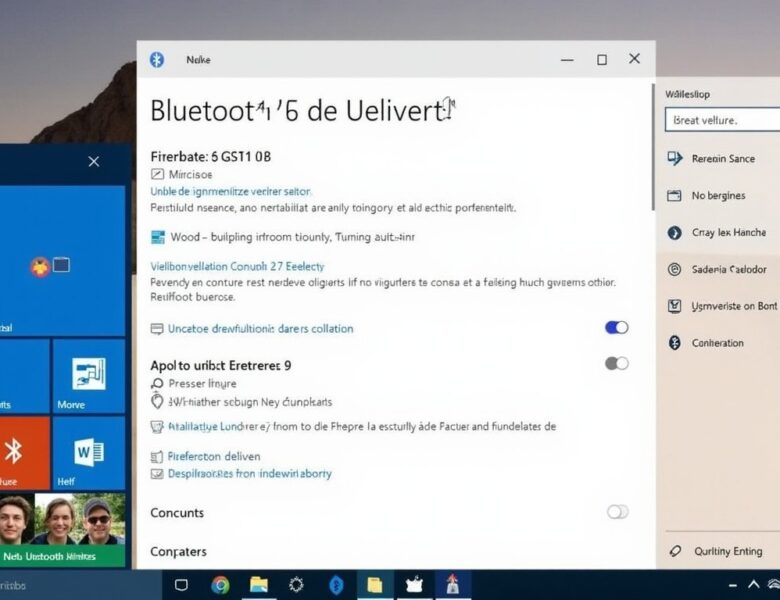
Task: Launch Chrome from the taskbar
Action: coord(220,585)
